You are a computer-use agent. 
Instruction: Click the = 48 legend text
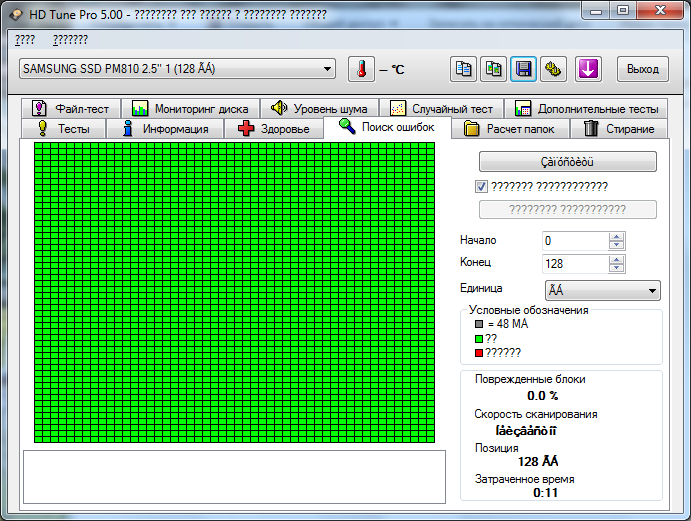508,324
